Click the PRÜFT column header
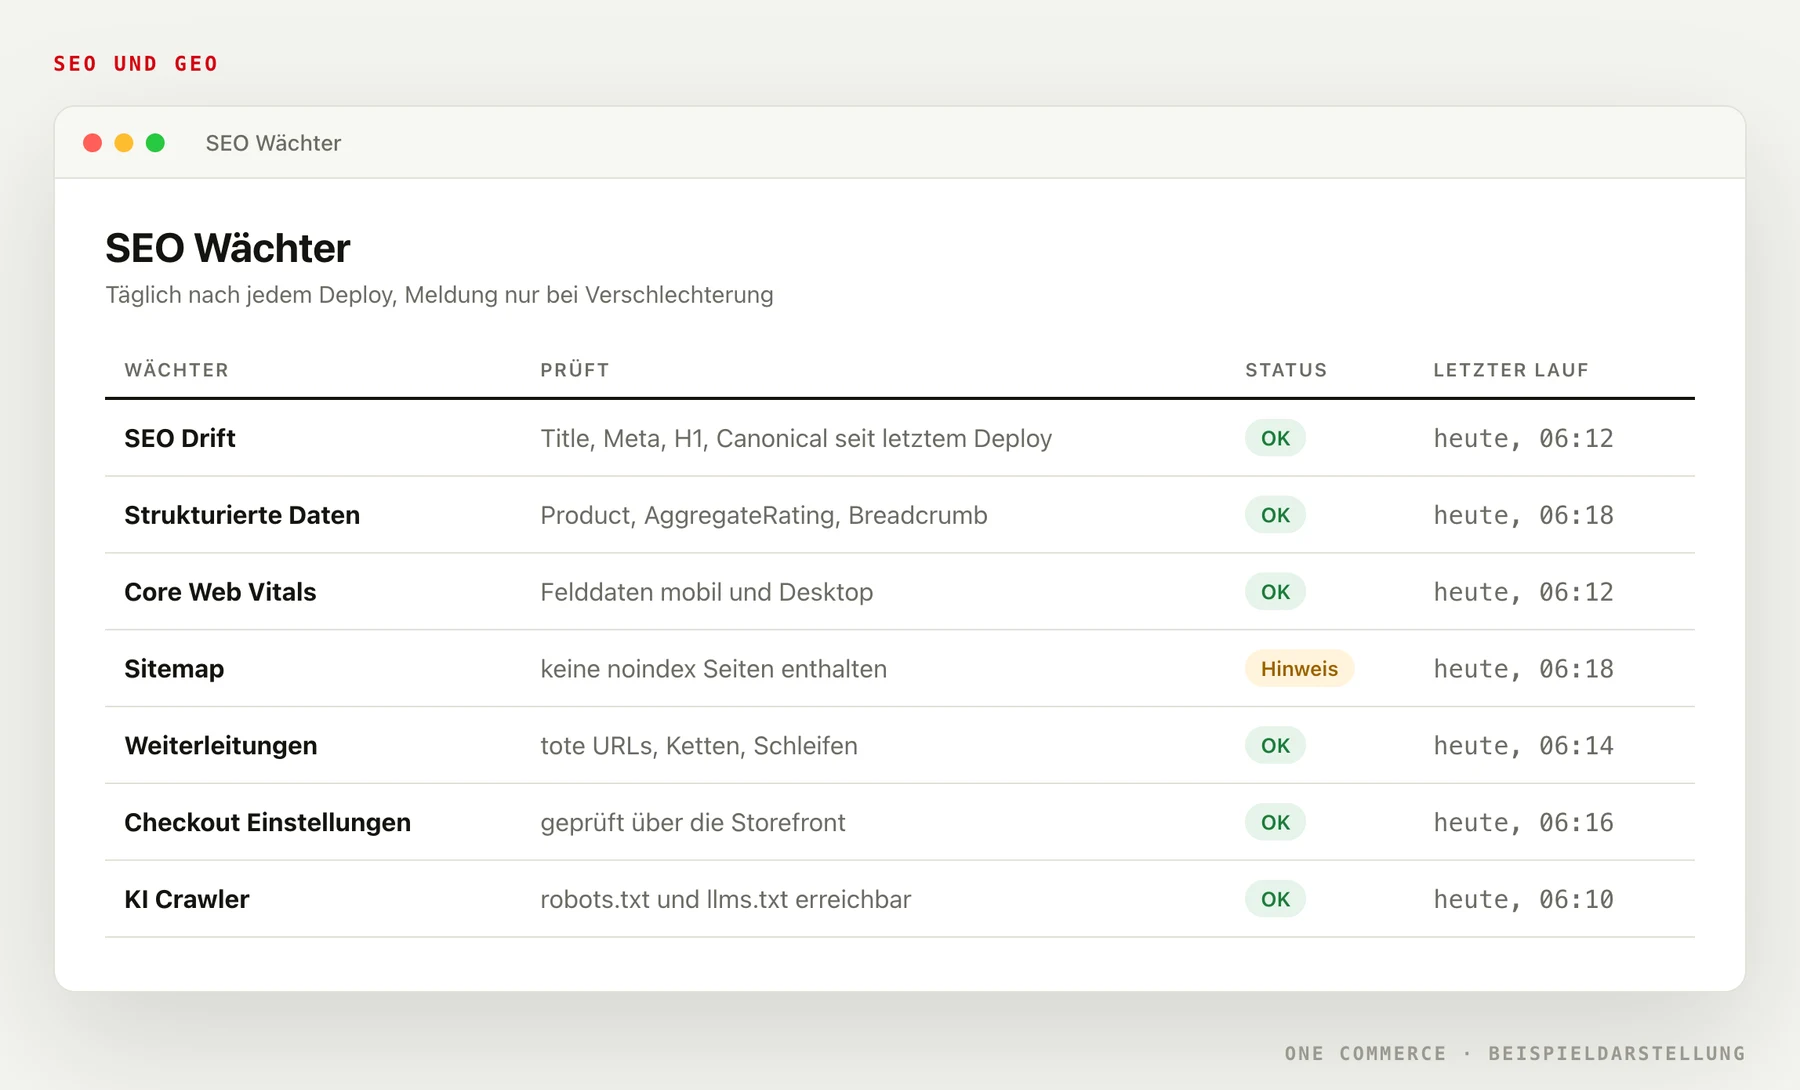 [x=575, y=370]
